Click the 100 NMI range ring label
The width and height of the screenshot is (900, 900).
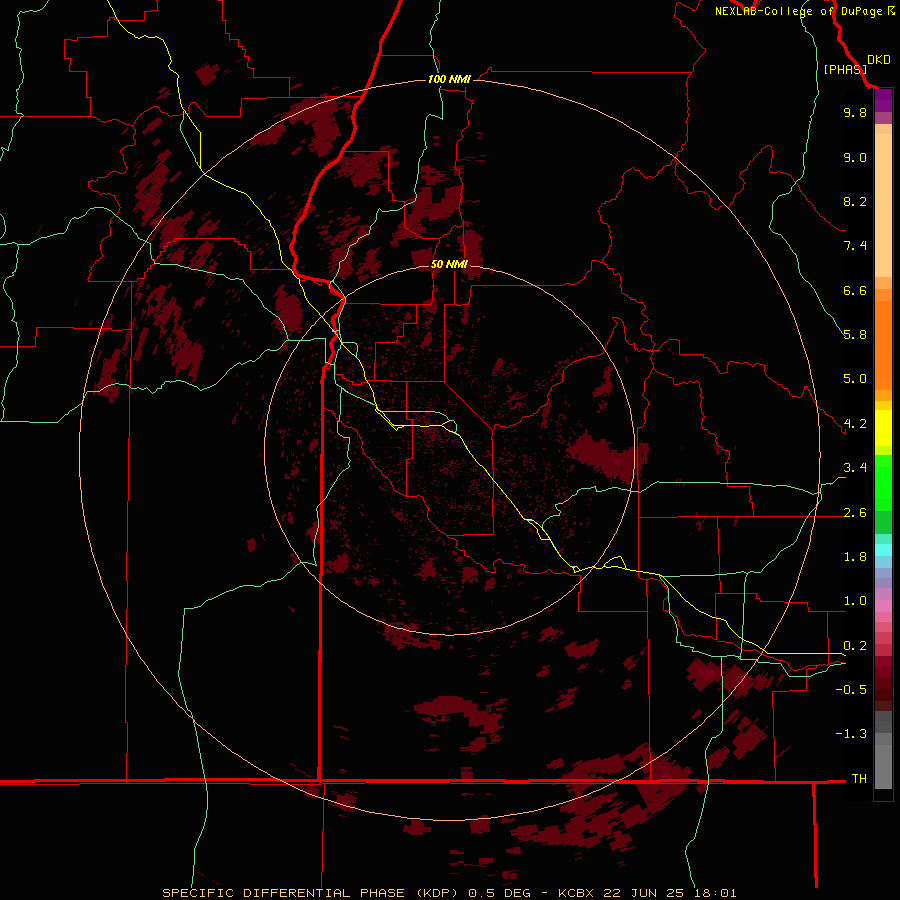click(449, 79)
